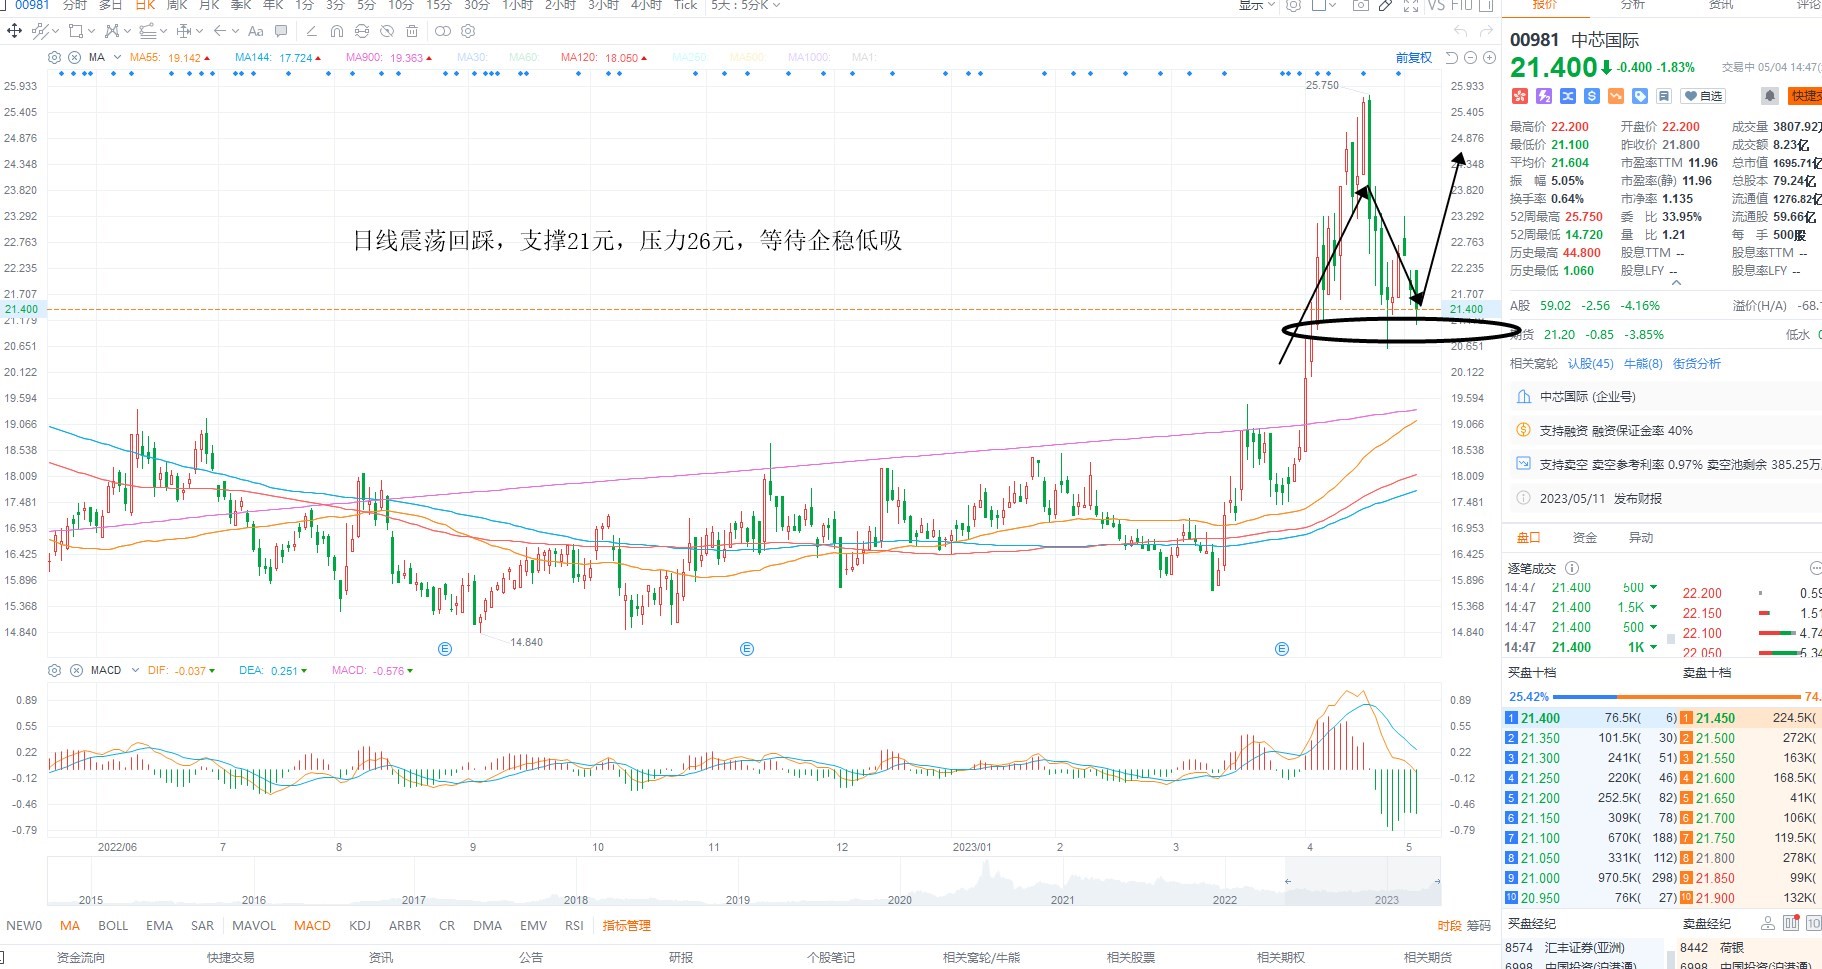Open the 牛熊(8) link

(1643, 363)
